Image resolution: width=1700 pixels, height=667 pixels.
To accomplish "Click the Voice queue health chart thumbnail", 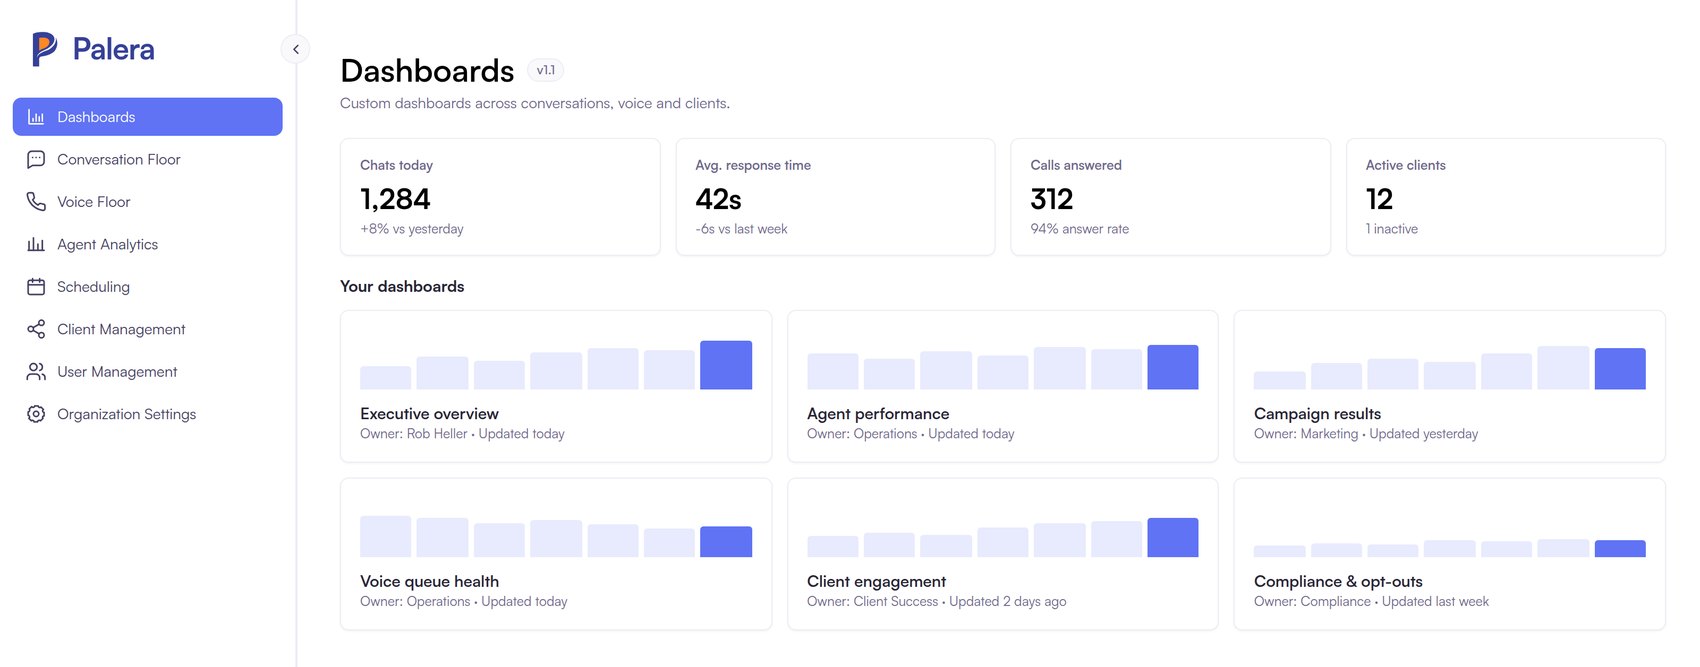I will point(556,536).
